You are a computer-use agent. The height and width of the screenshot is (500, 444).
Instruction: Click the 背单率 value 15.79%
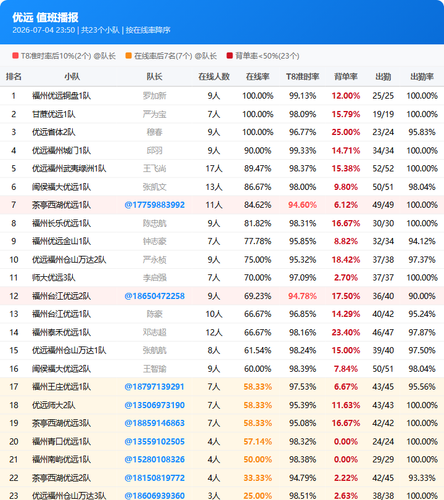pyautogui.click(x=346, y=114)
